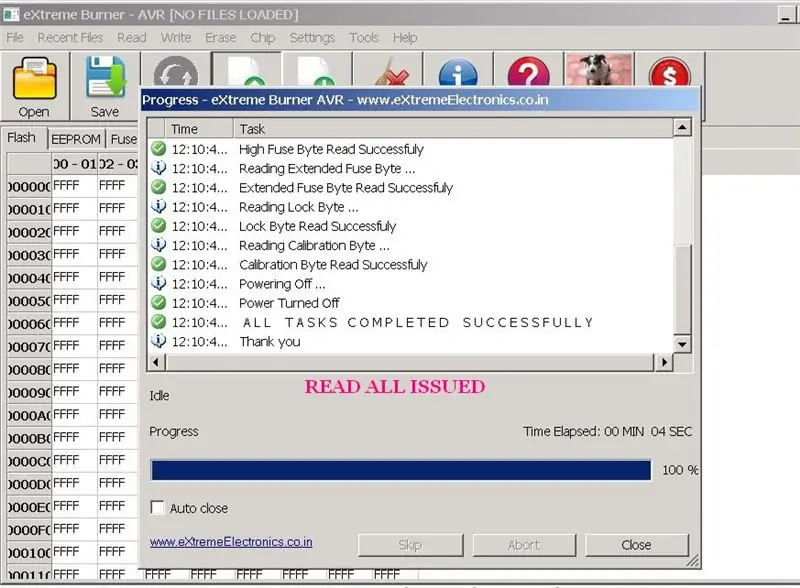Click task list scroll up arrow
This screenshot has width=800, height=588.
pos(682,127)
